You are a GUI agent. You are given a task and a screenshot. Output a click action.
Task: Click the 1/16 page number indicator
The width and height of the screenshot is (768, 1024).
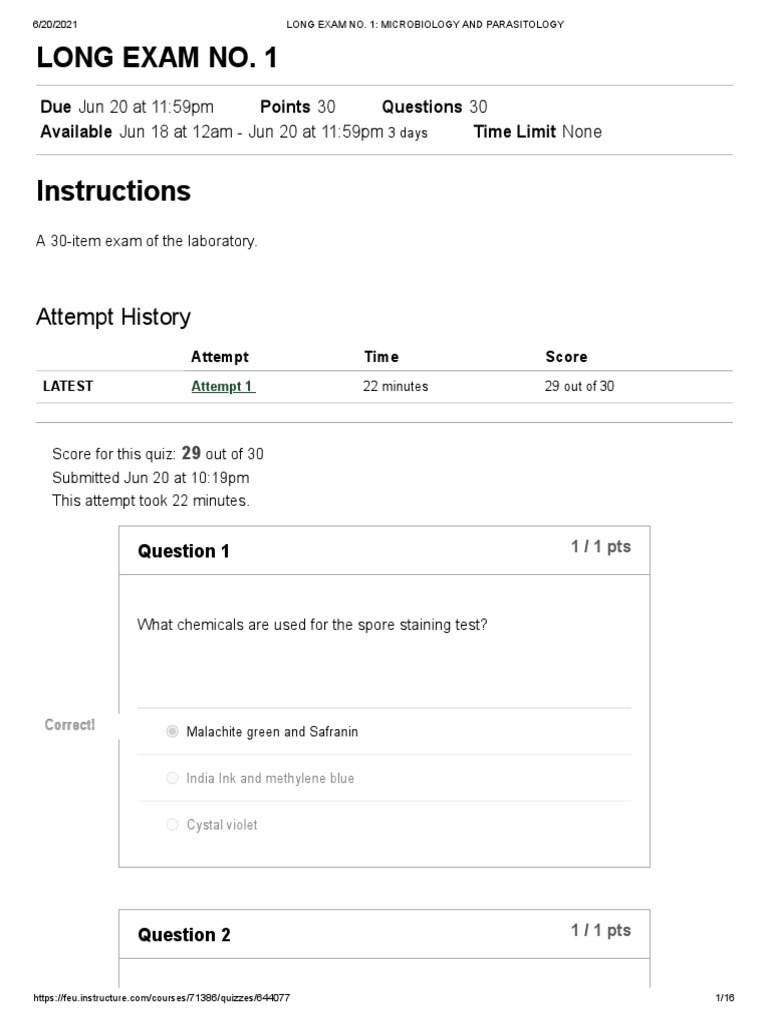pyautogui.click(x=725, y=998)
